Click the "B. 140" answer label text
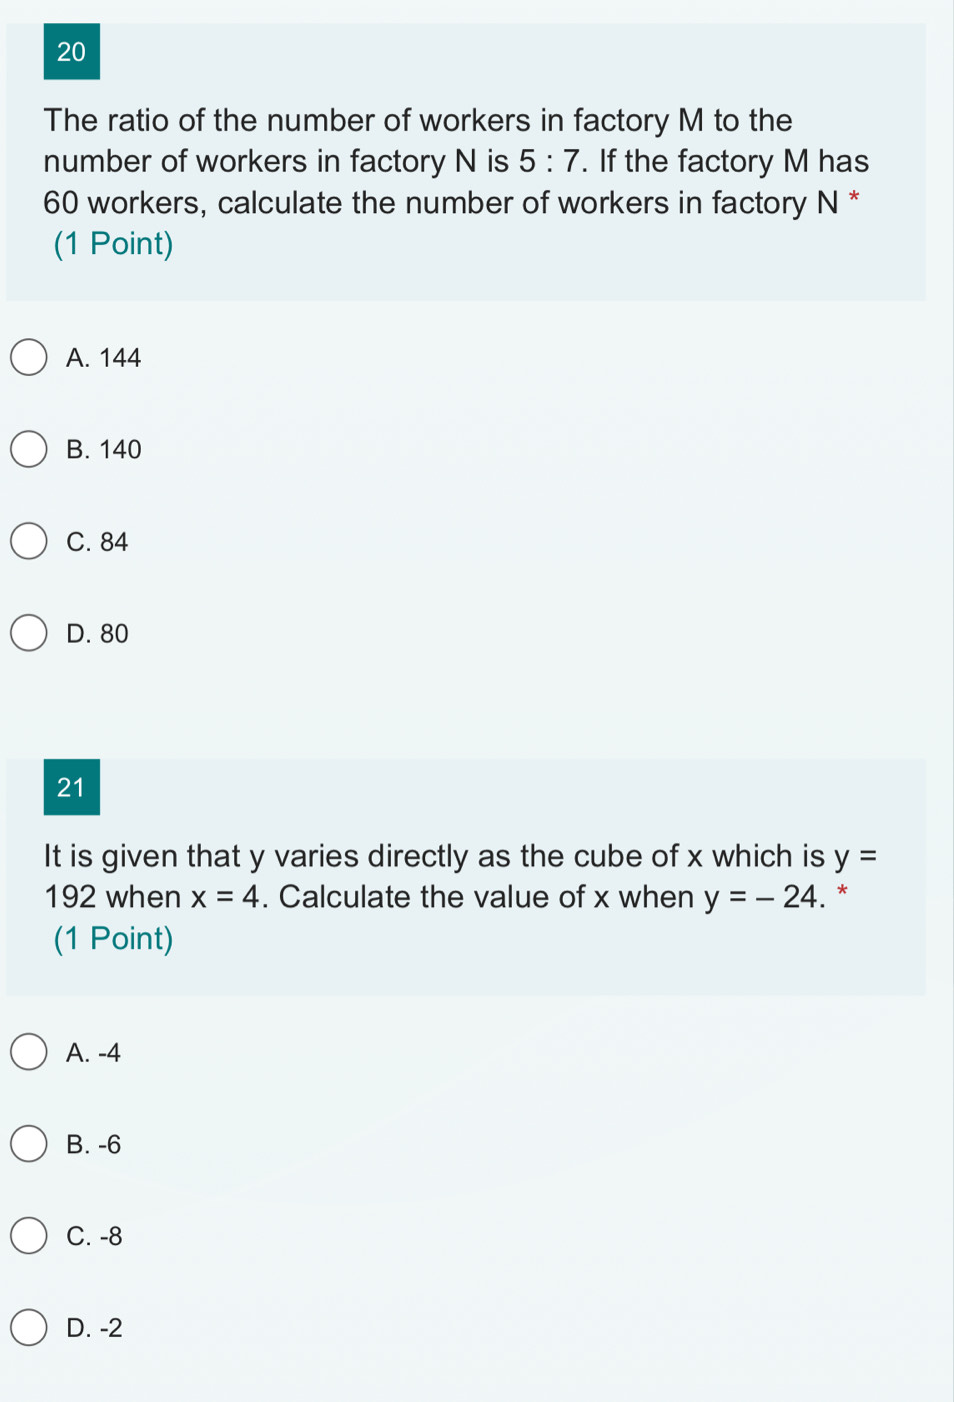 click(104, 450)
